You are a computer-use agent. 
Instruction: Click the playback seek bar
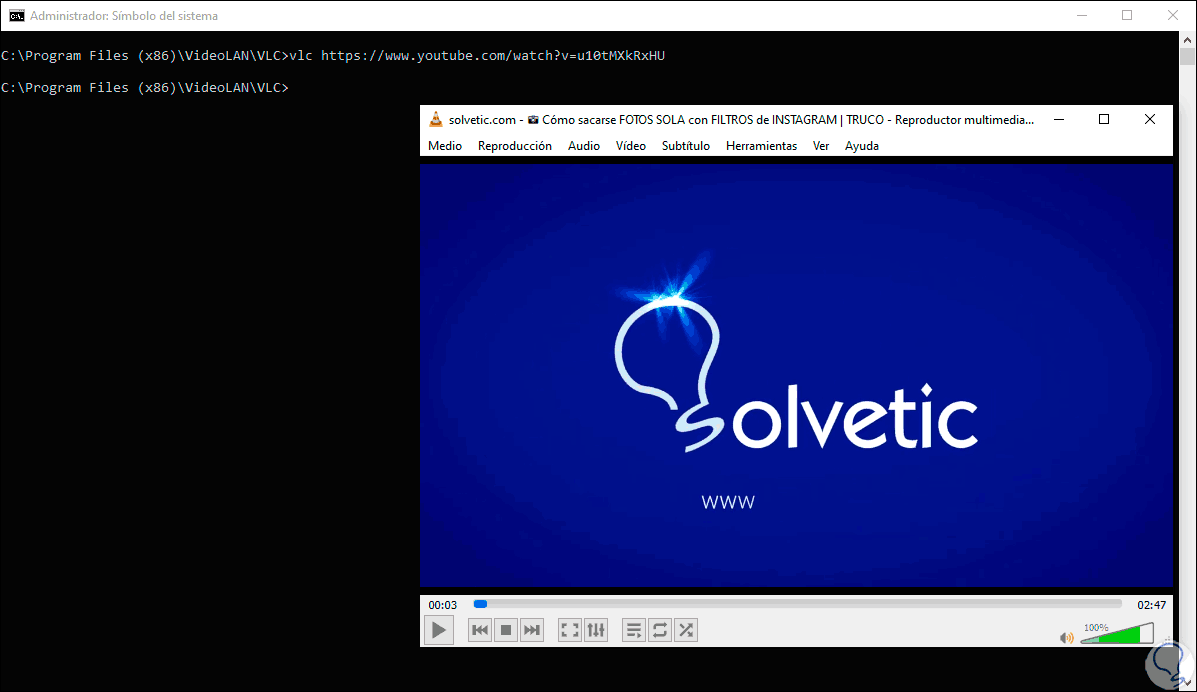coord(797,604)
